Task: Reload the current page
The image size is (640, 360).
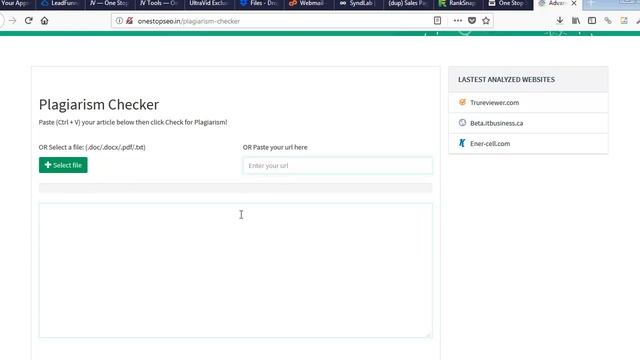Action: (29, 20)
